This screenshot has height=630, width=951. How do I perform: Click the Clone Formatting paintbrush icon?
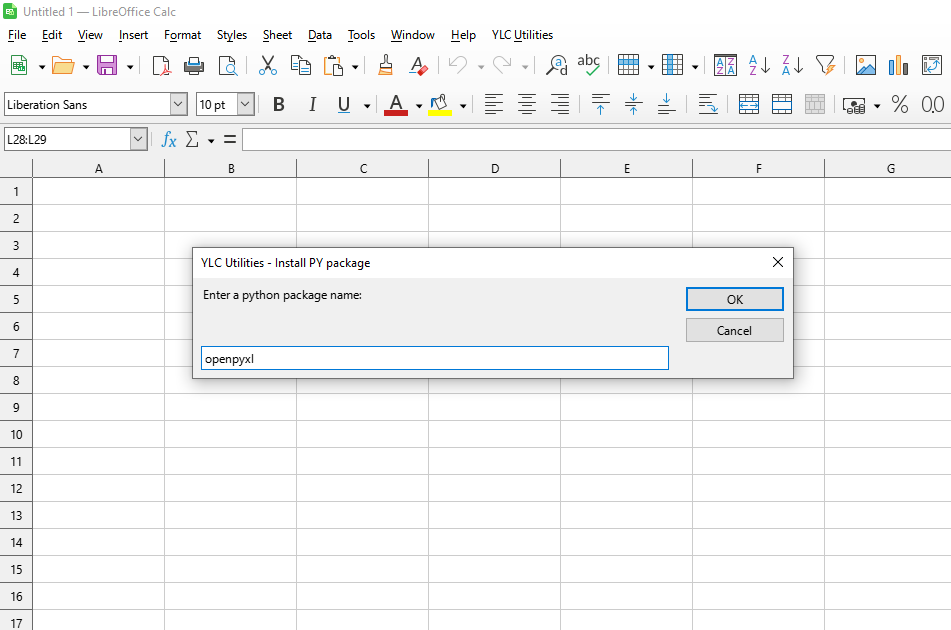click(x=386, y=66)
